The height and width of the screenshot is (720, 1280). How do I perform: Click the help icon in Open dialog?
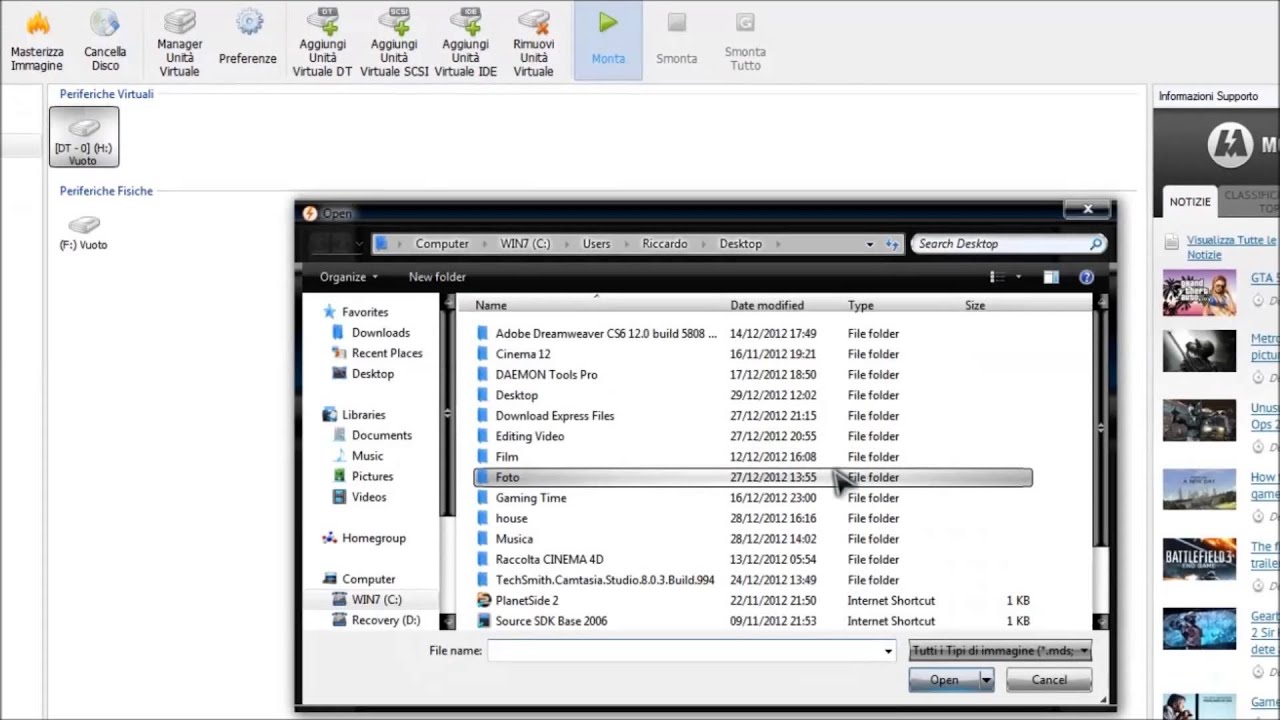[x=1086, y=277]
